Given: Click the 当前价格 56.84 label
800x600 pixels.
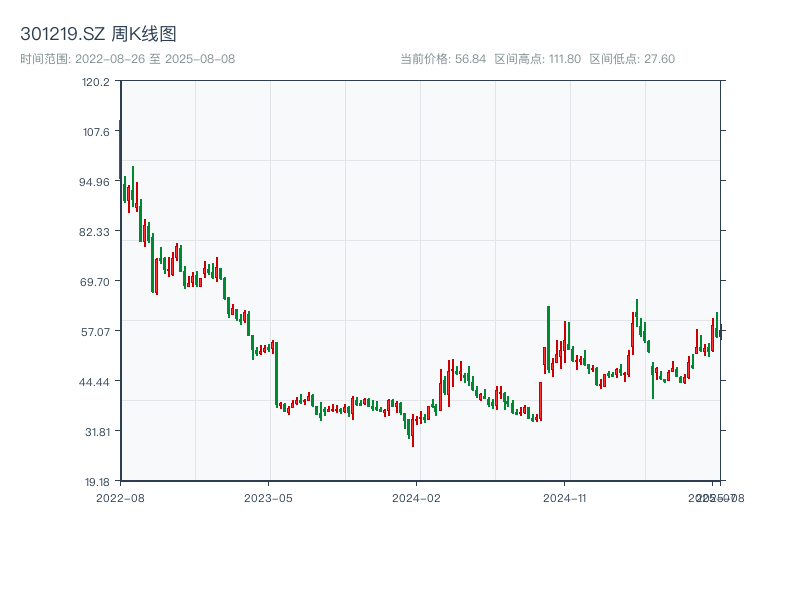Looking at the screenshot, I should (443, 59).
